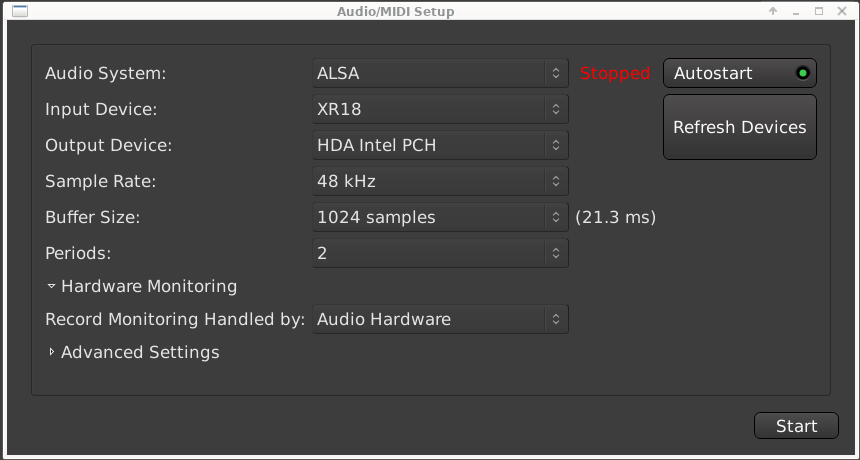Minimize the Audio/MIDI Setup window
Viewport: 860px width, 460px height.
(x=796, y=11)
